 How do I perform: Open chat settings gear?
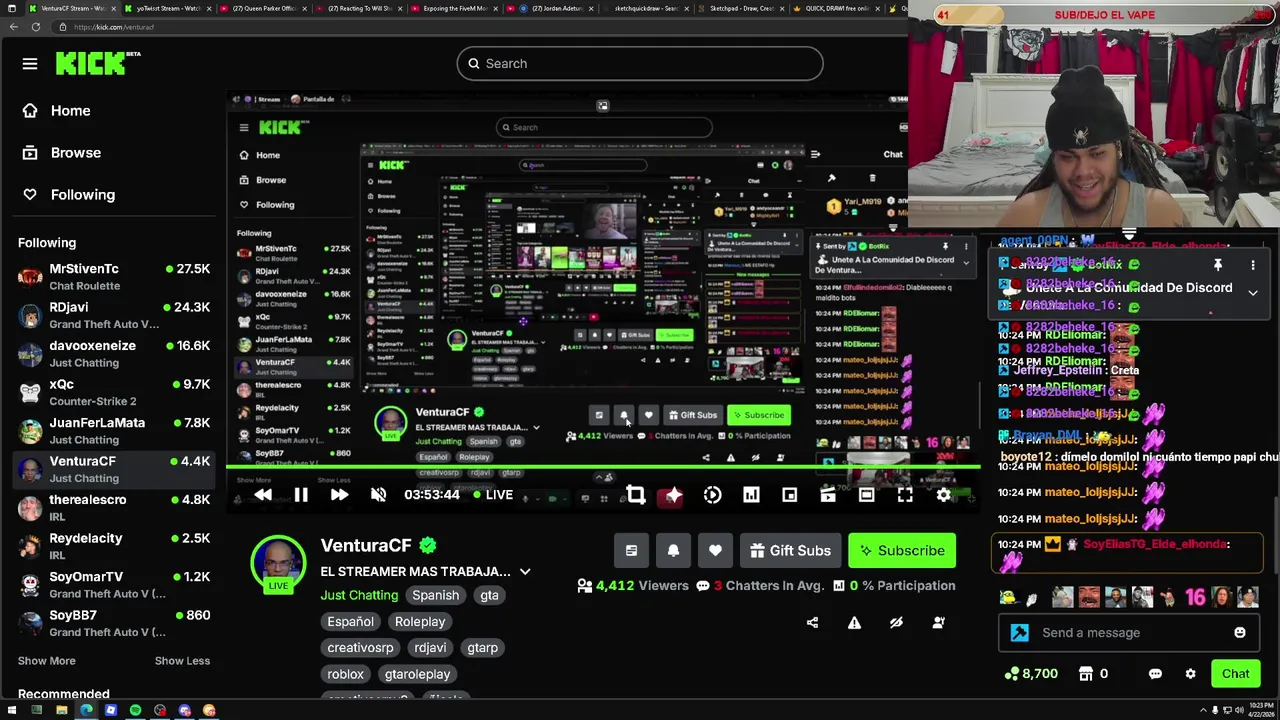coord(1190,674)
